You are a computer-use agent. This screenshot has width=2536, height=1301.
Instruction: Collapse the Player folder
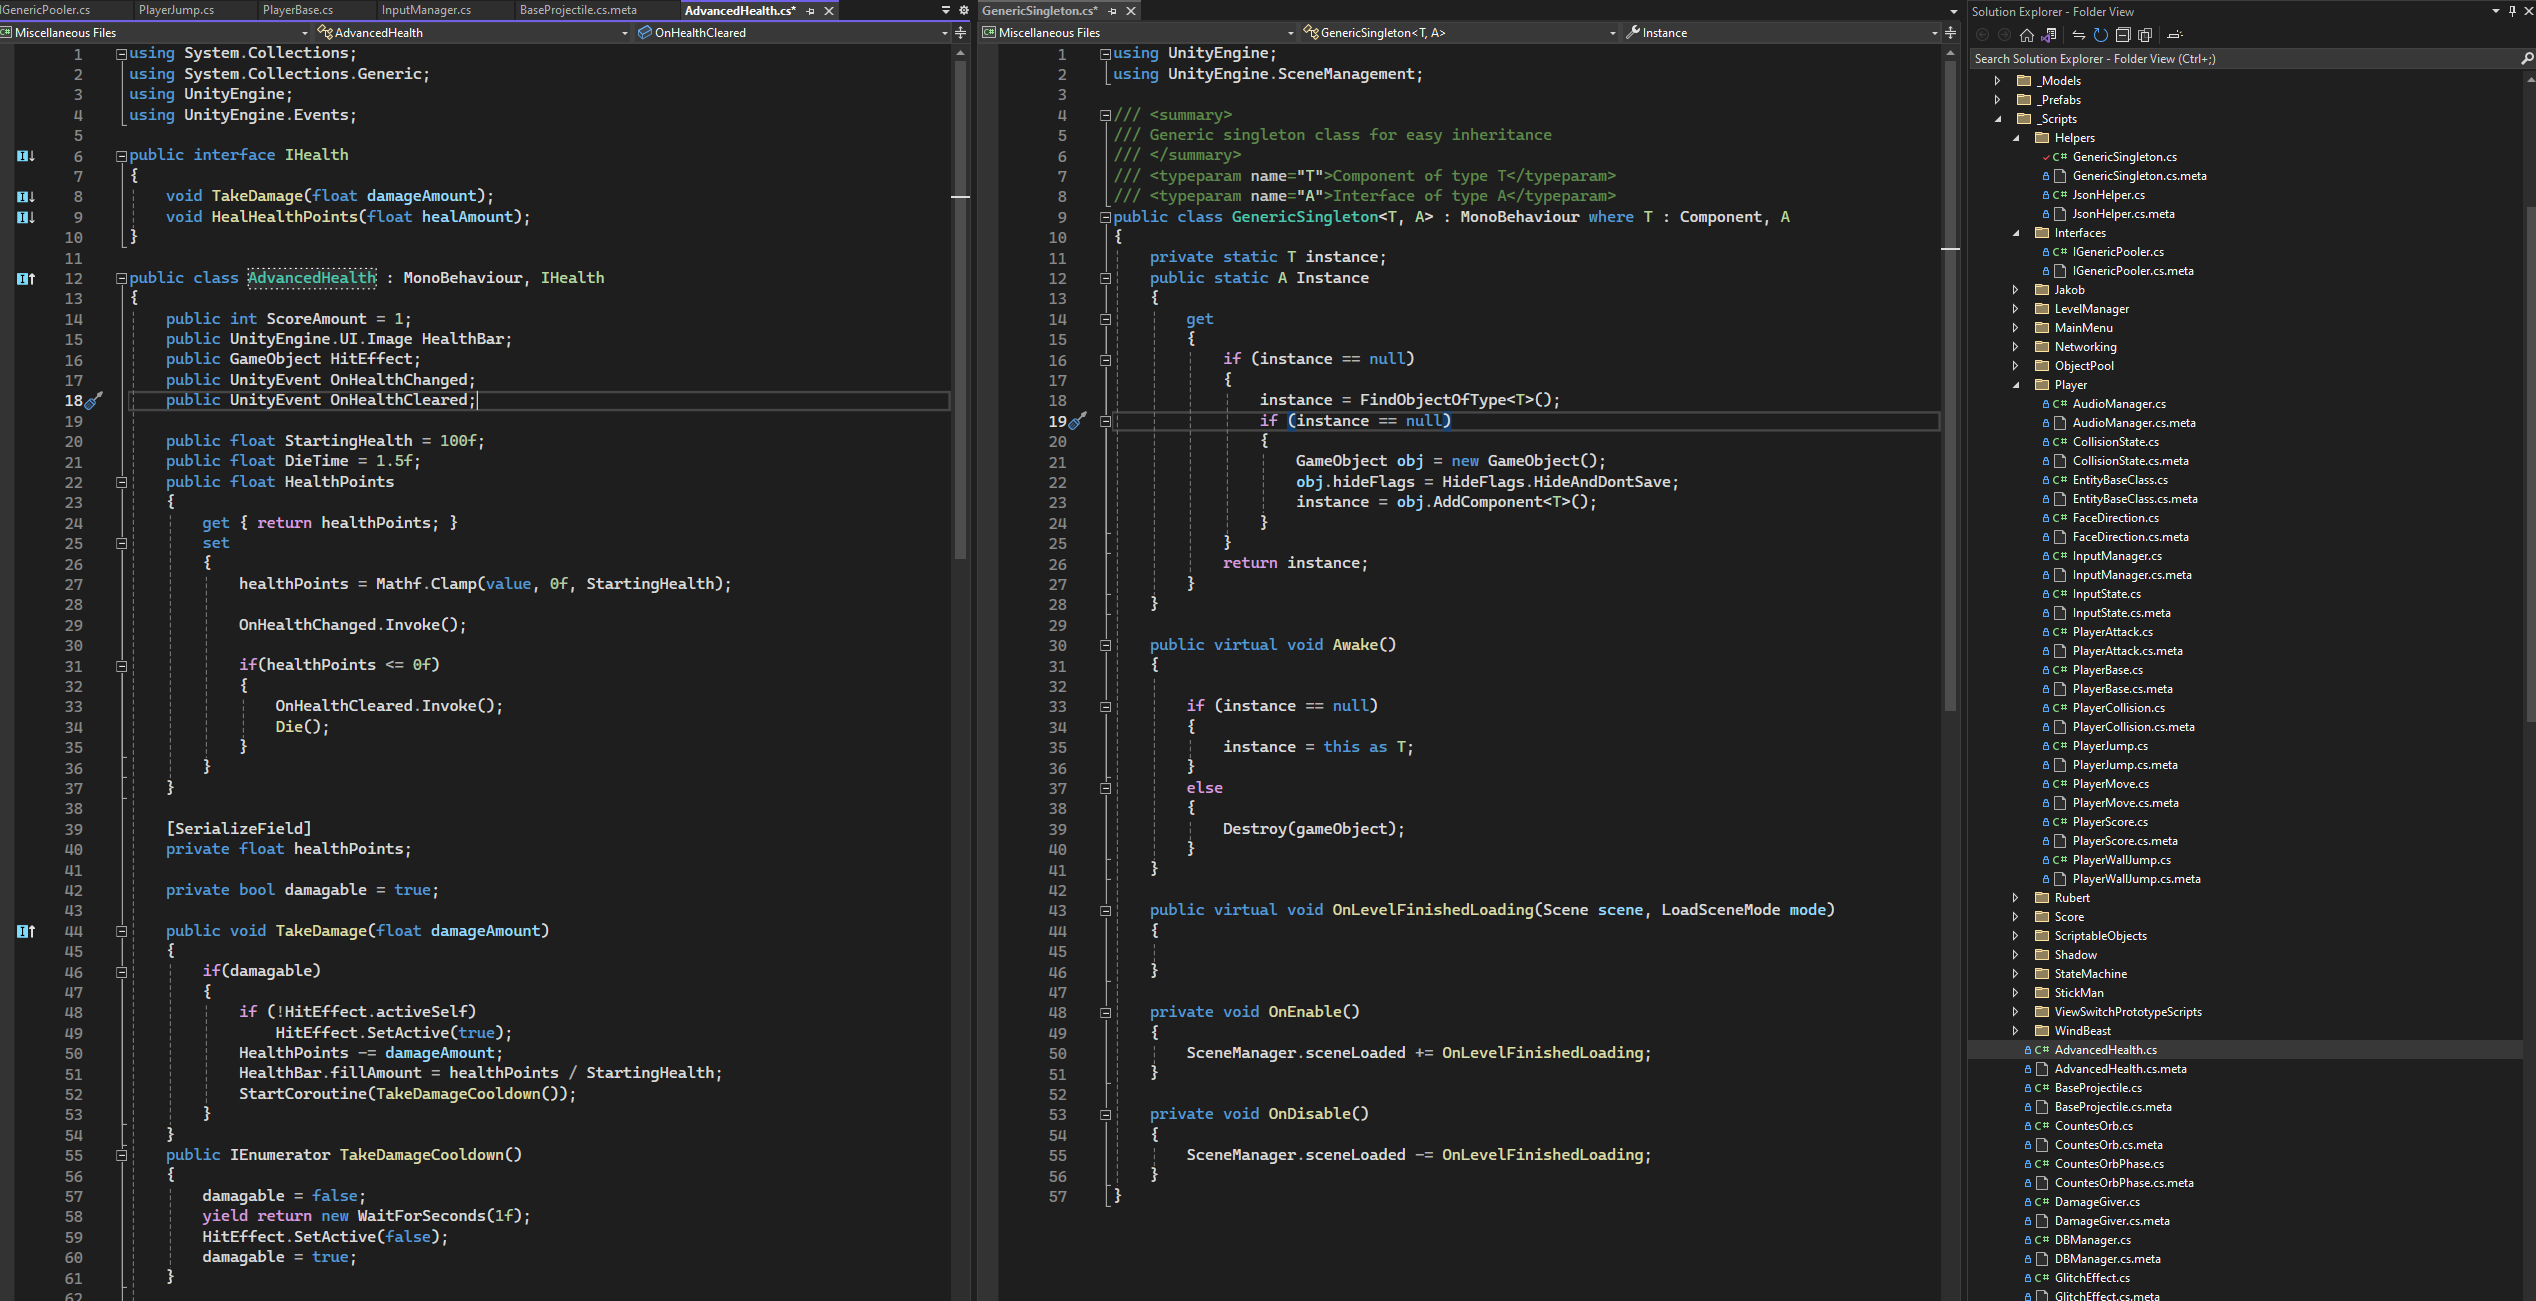(2015, 385)
